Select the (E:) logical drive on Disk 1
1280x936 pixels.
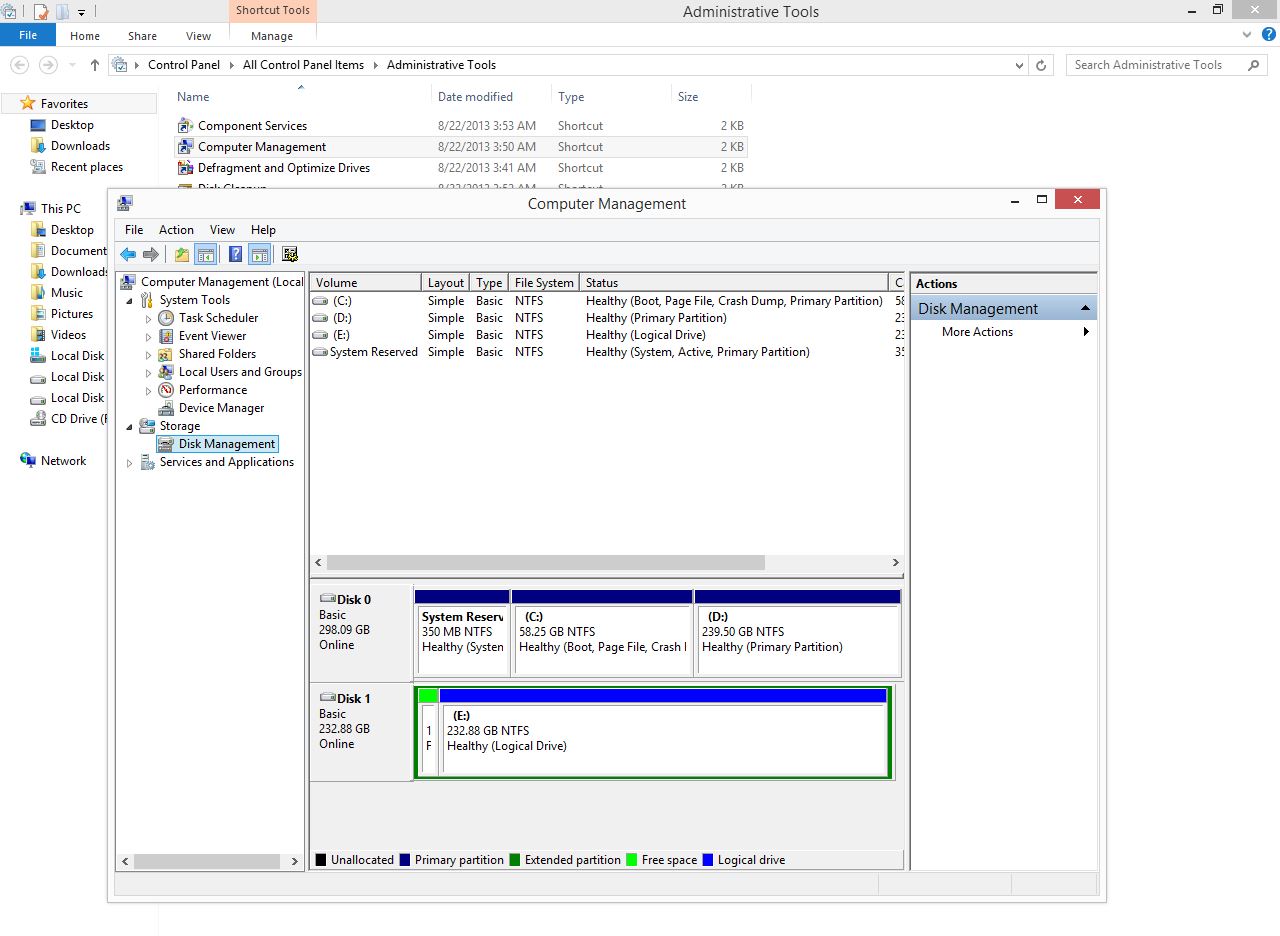point(664,731)
